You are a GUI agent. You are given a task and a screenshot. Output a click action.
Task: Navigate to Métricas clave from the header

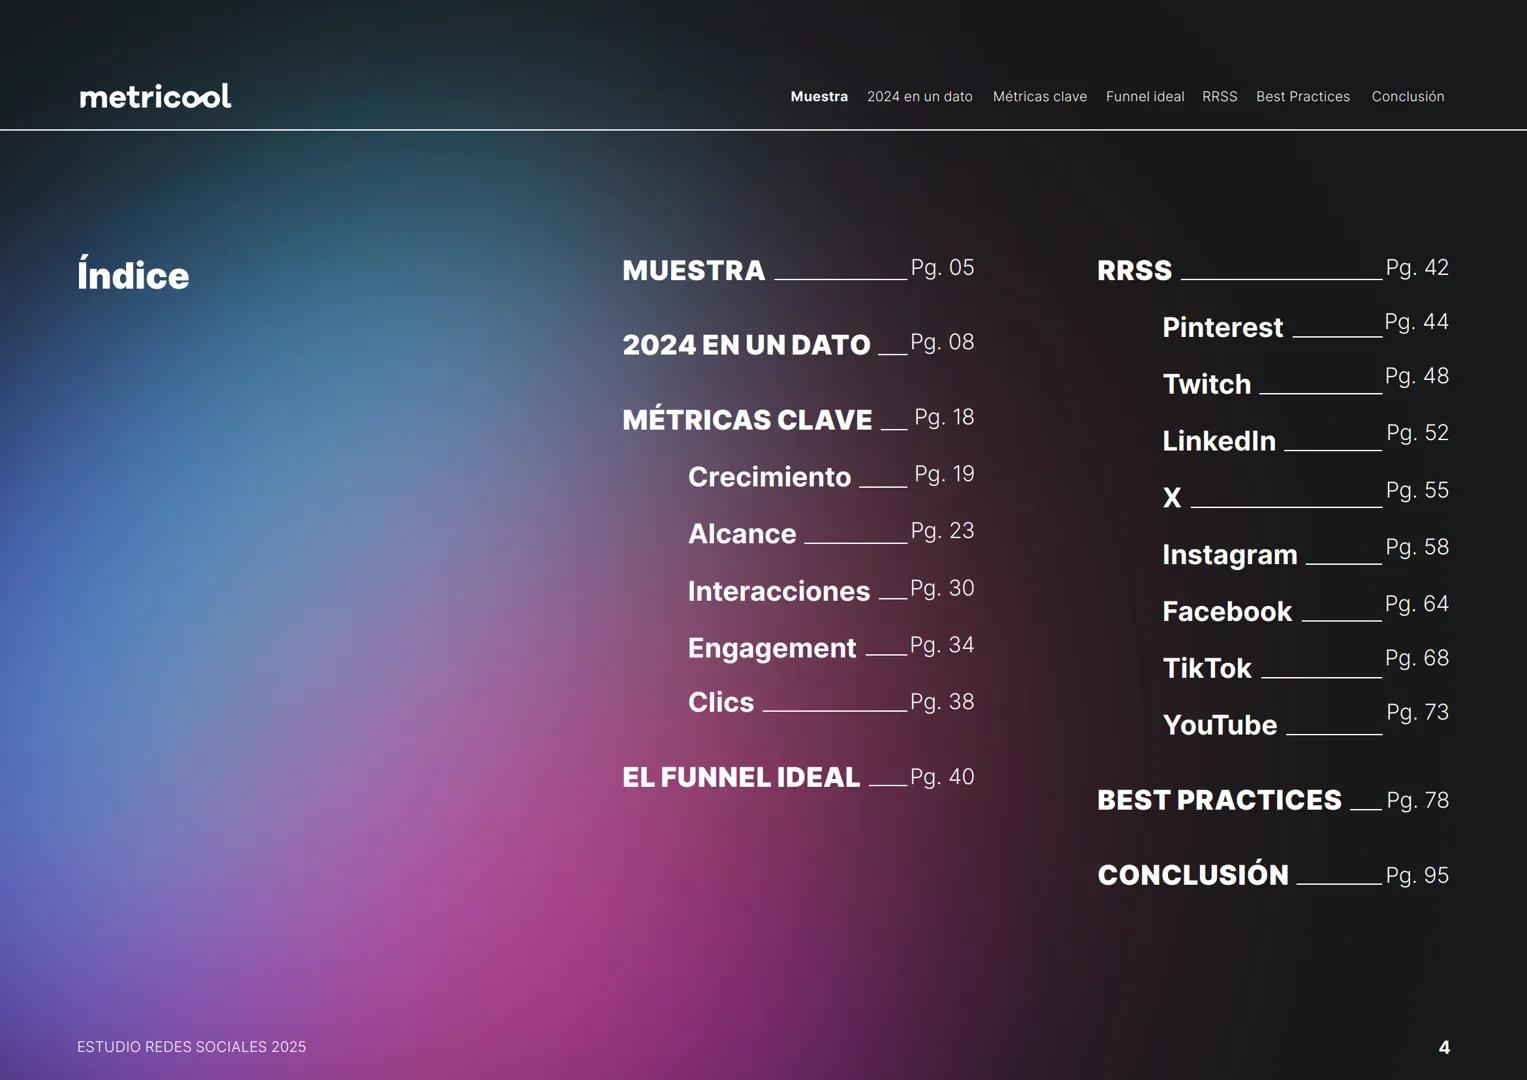[x=1039, y=96]
